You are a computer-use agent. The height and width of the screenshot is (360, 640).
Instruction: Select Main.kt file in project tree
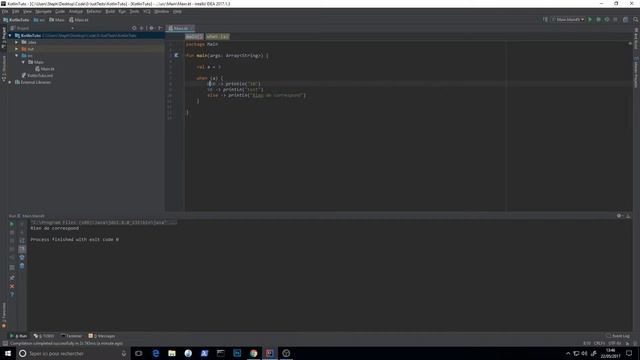(x=44, y=69)
